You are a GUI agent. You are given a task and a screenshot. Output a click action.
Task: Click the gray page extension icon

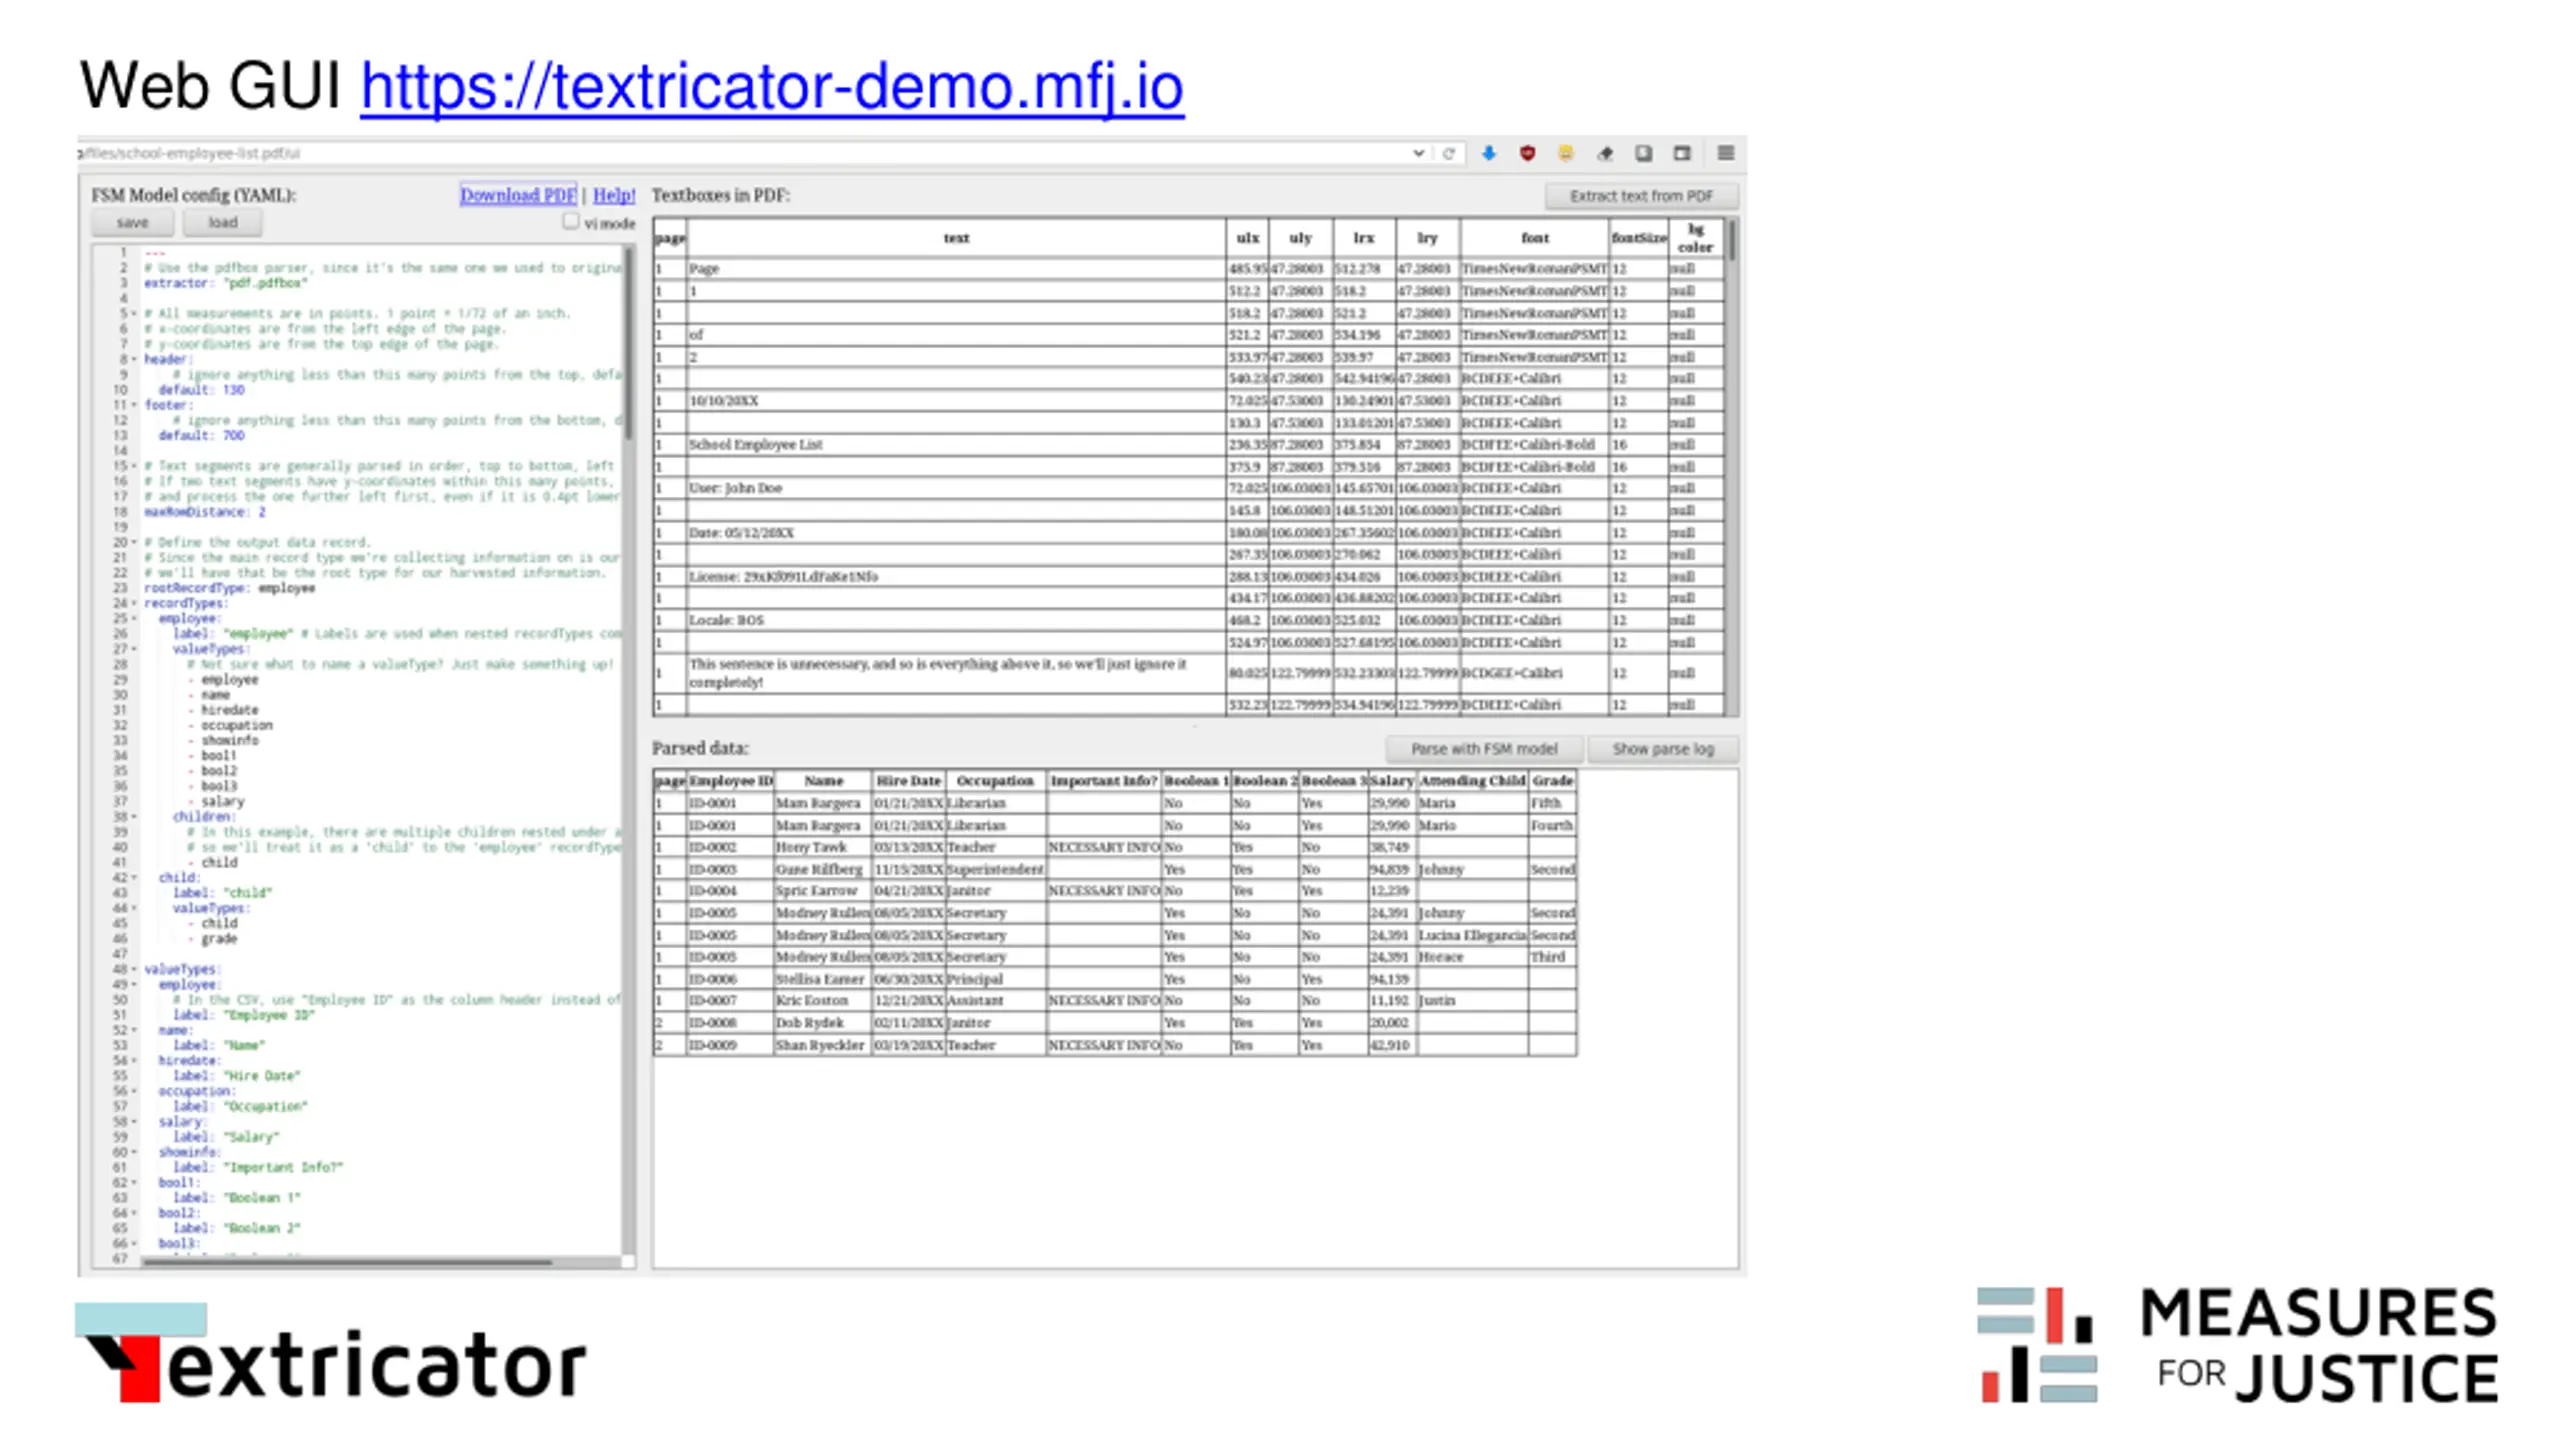point(1643,153)
